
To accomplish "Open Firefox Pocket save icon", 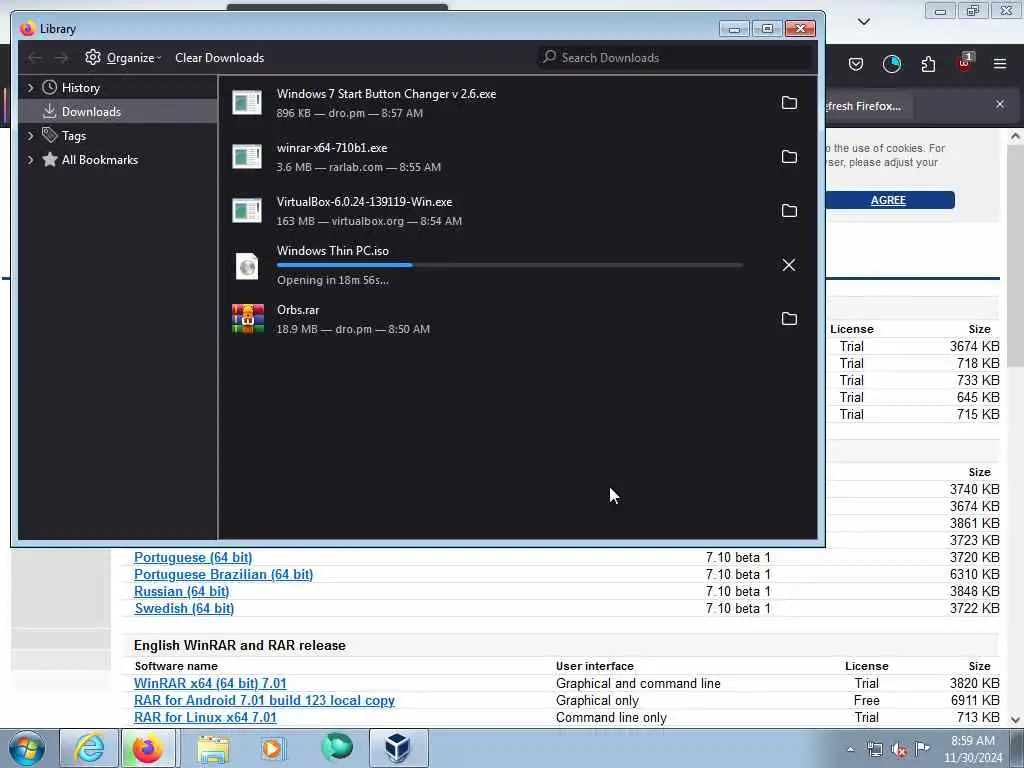I will point(856,64).
